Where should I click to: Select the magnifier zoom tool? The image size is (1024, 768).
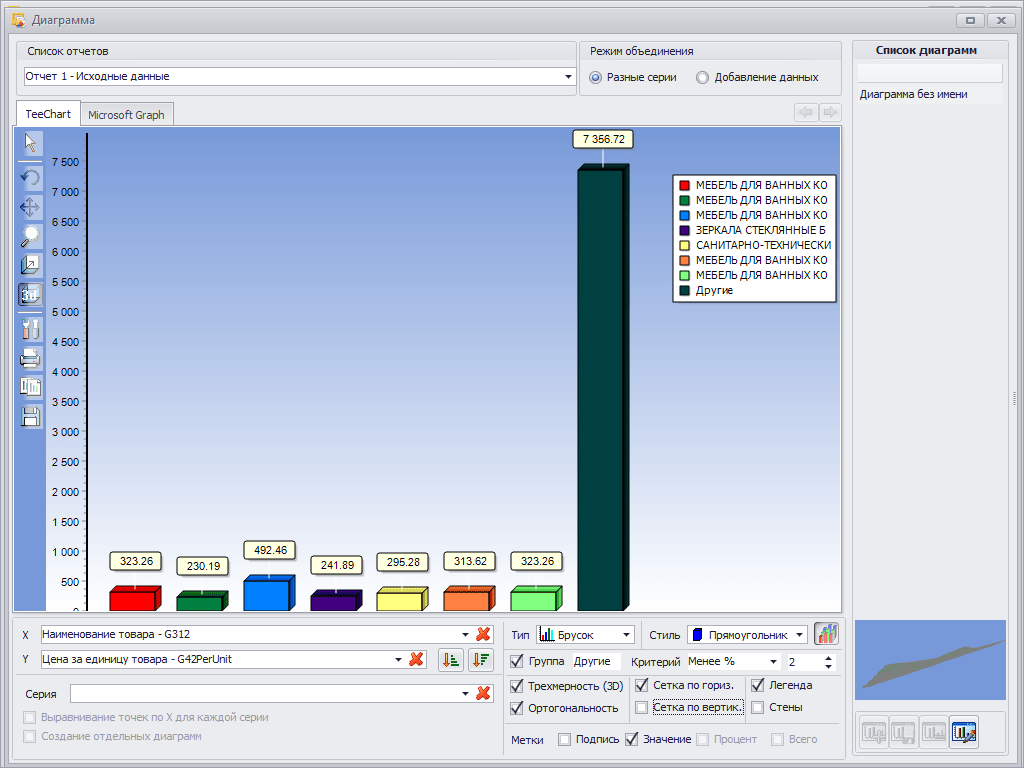pyautogui.click(x=30, y=236)
